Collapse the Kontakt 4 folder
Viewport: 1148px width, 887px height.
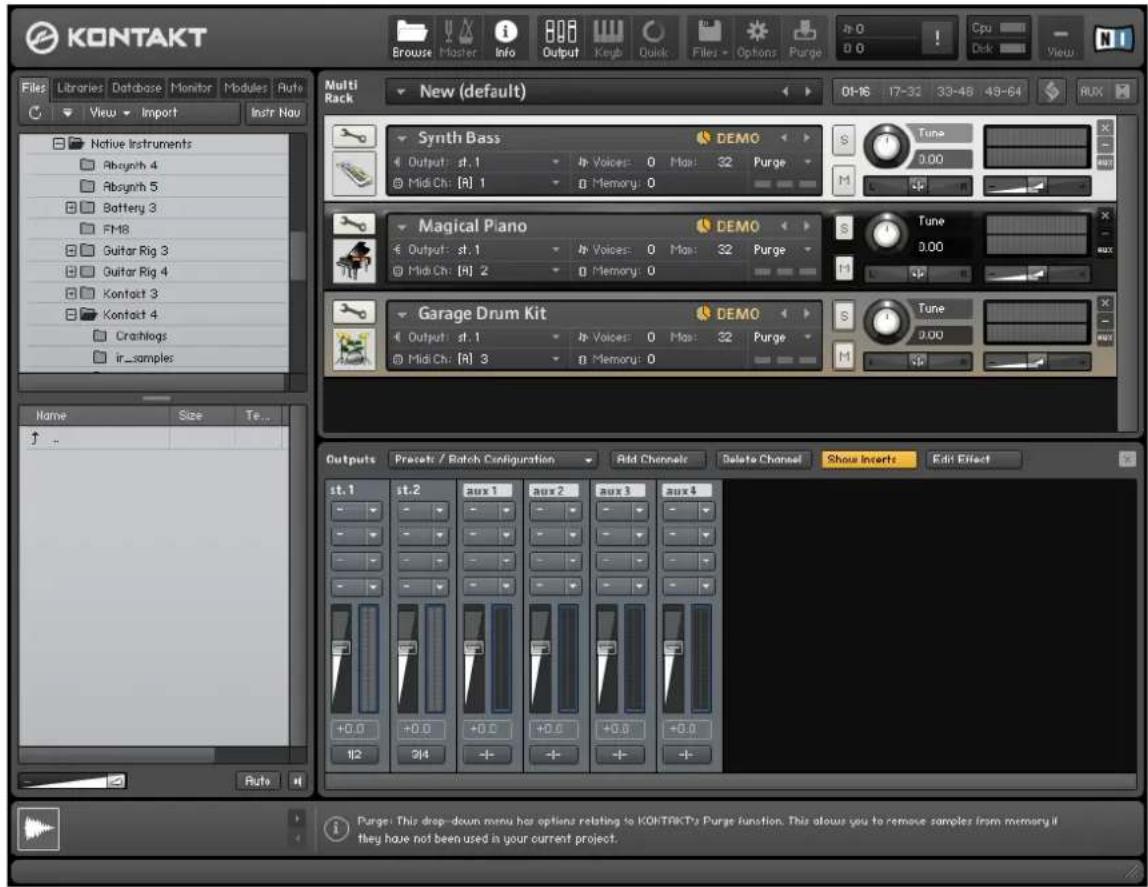[x=71, y=315]
